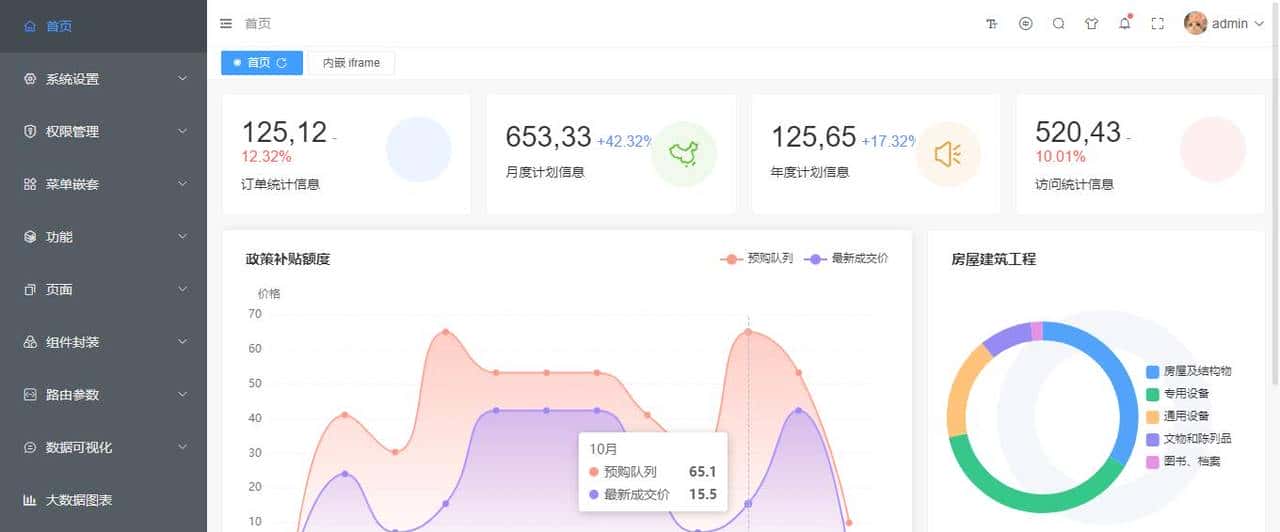This screenshot has height=532, width=1280.
Task: Click the admin avatar picture
Action: (1195, 23)
